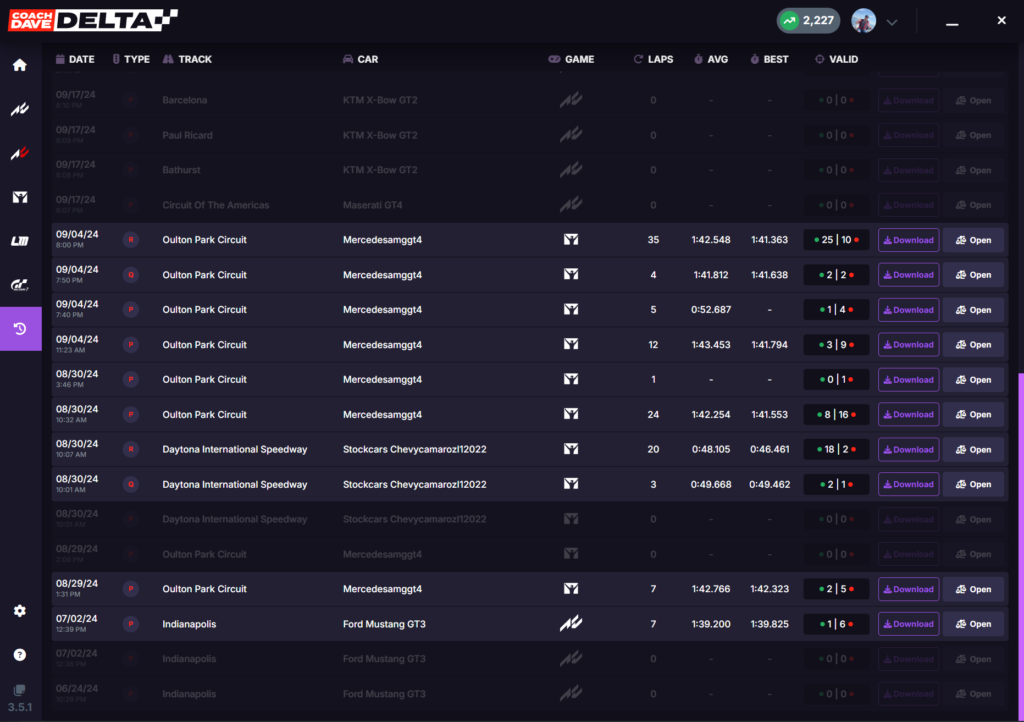This screenshot has width=1024, height=722.
Task: Open the 09/04/24 7:40 PM practice session
Action: [974, 310]
